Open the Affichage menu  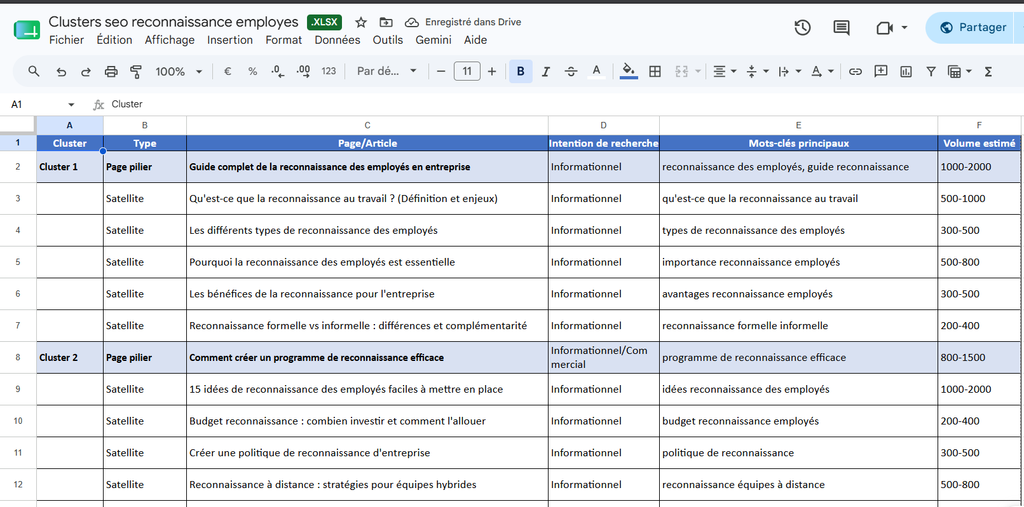point(170,40)
